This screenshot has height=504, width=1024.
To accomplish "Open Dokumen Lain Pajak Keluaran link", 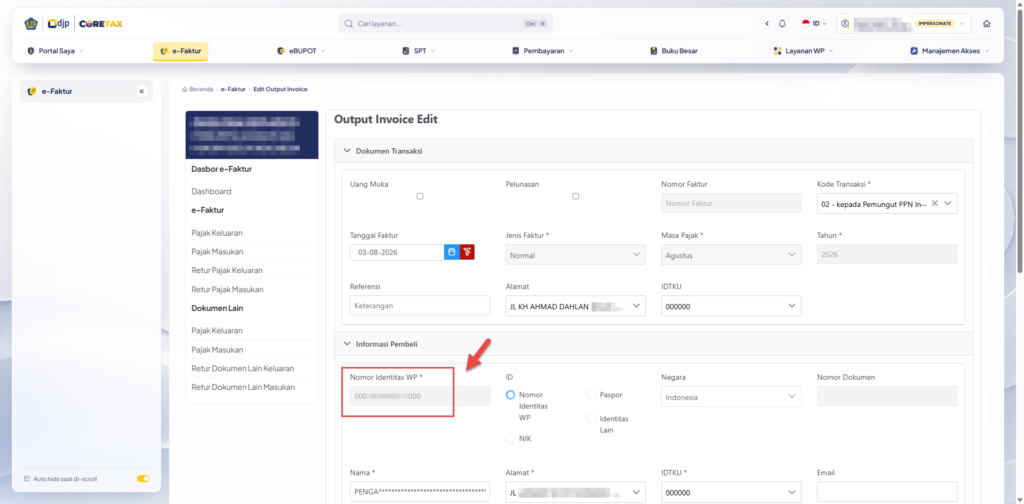I will pos(217,330).
